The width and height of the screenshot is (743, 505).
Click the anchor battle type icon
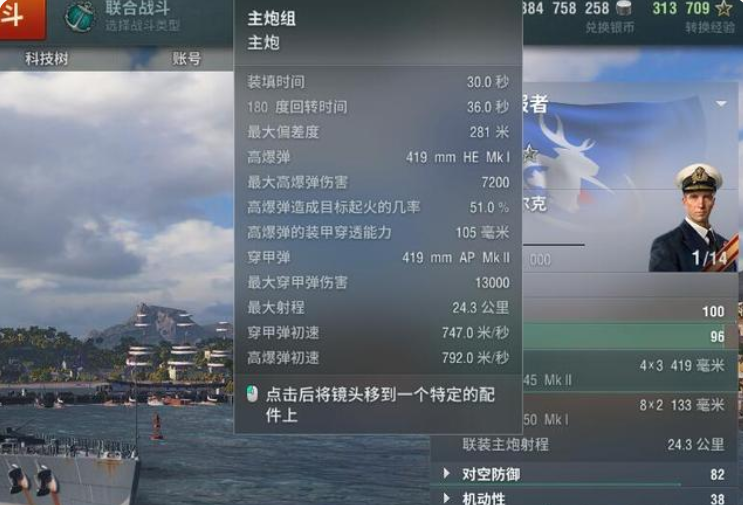[79, 17]
